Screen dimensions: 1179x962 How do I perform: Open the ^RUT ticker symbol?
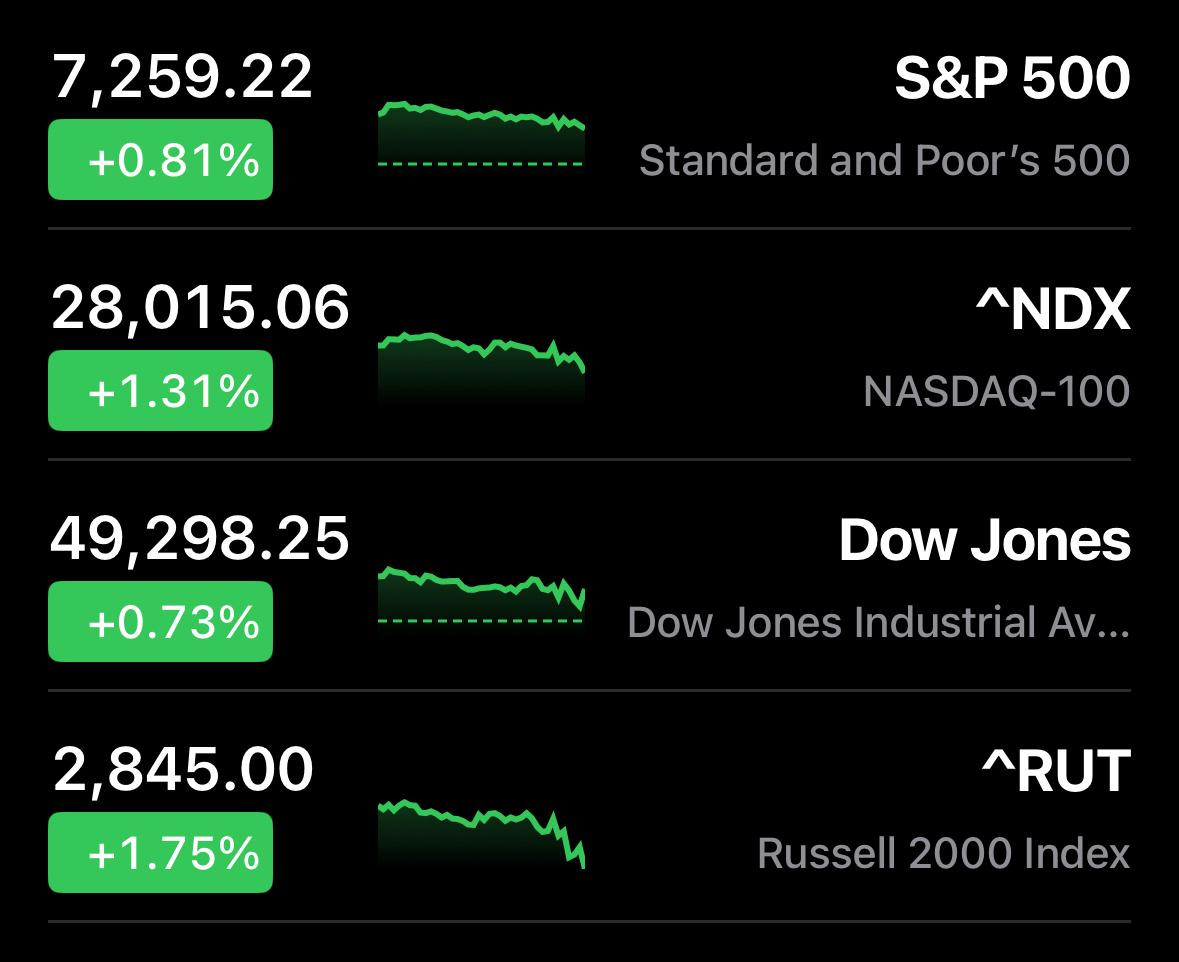1056,771
